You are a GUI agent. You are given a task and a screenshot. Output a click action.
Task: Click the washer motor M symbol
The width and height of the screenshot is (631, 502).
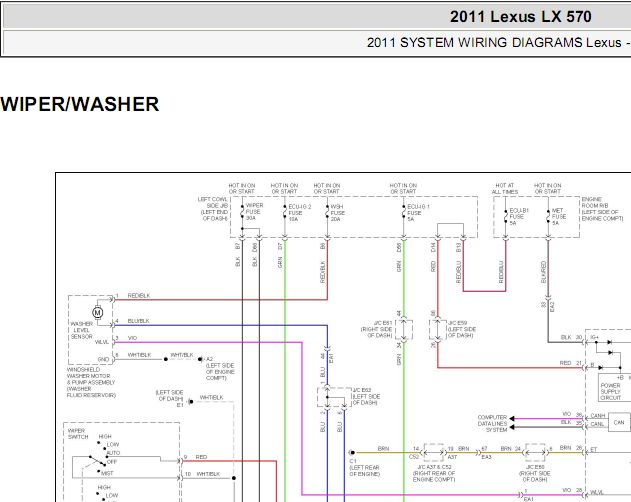pyautogui.click(x=97, y=312)
